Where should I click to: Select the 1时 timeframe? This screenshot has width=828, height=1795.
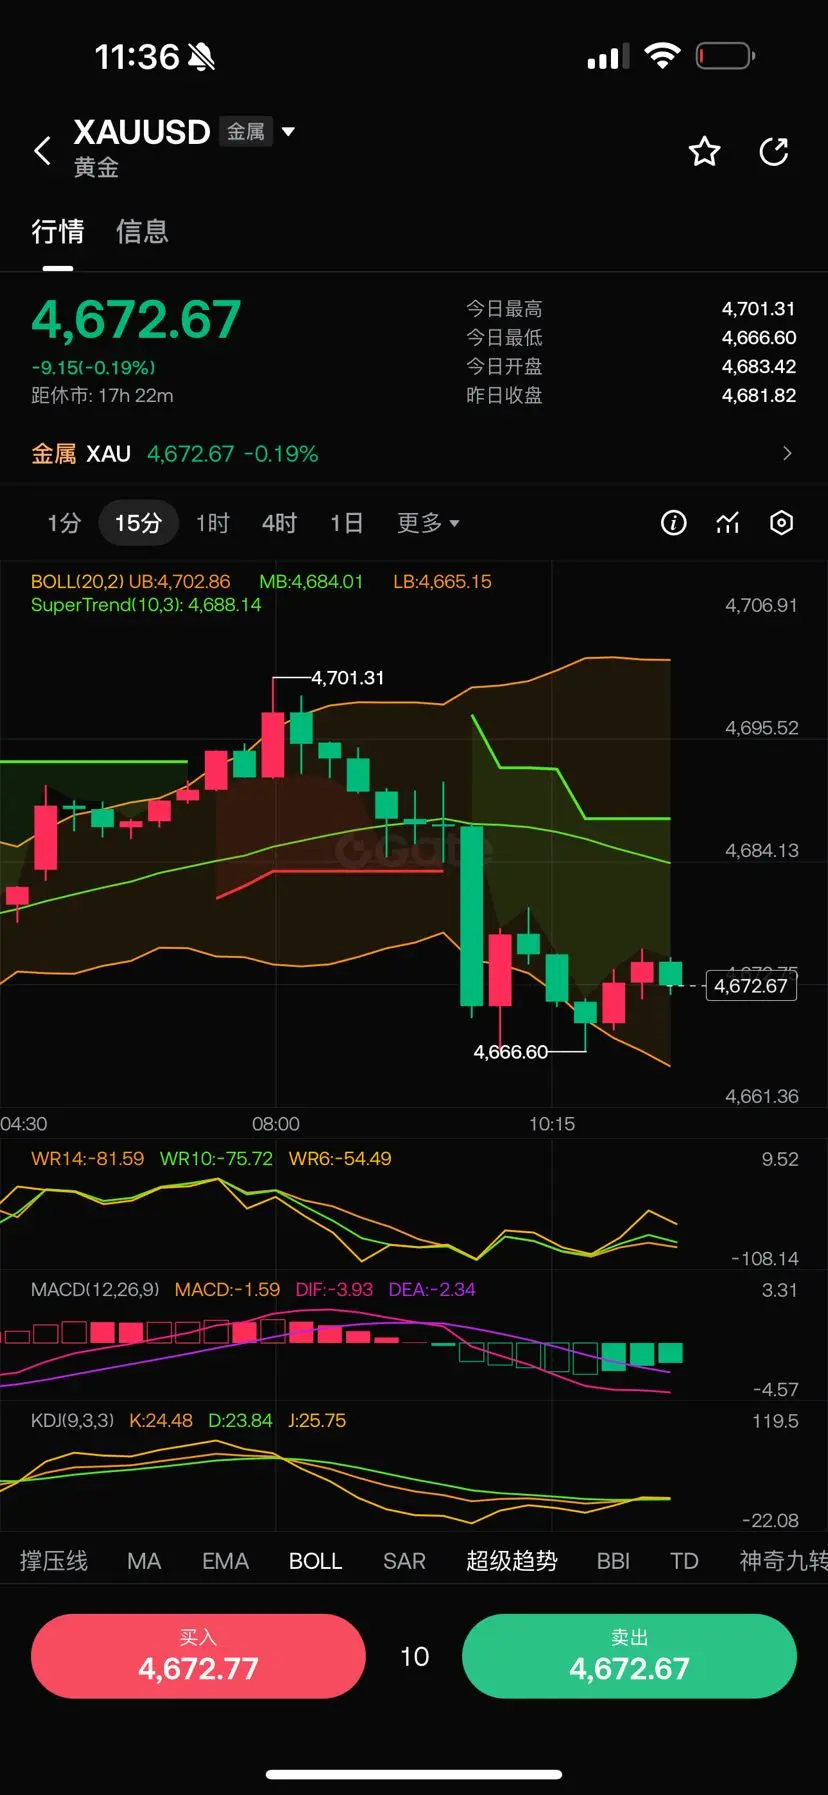coord(213,523)
